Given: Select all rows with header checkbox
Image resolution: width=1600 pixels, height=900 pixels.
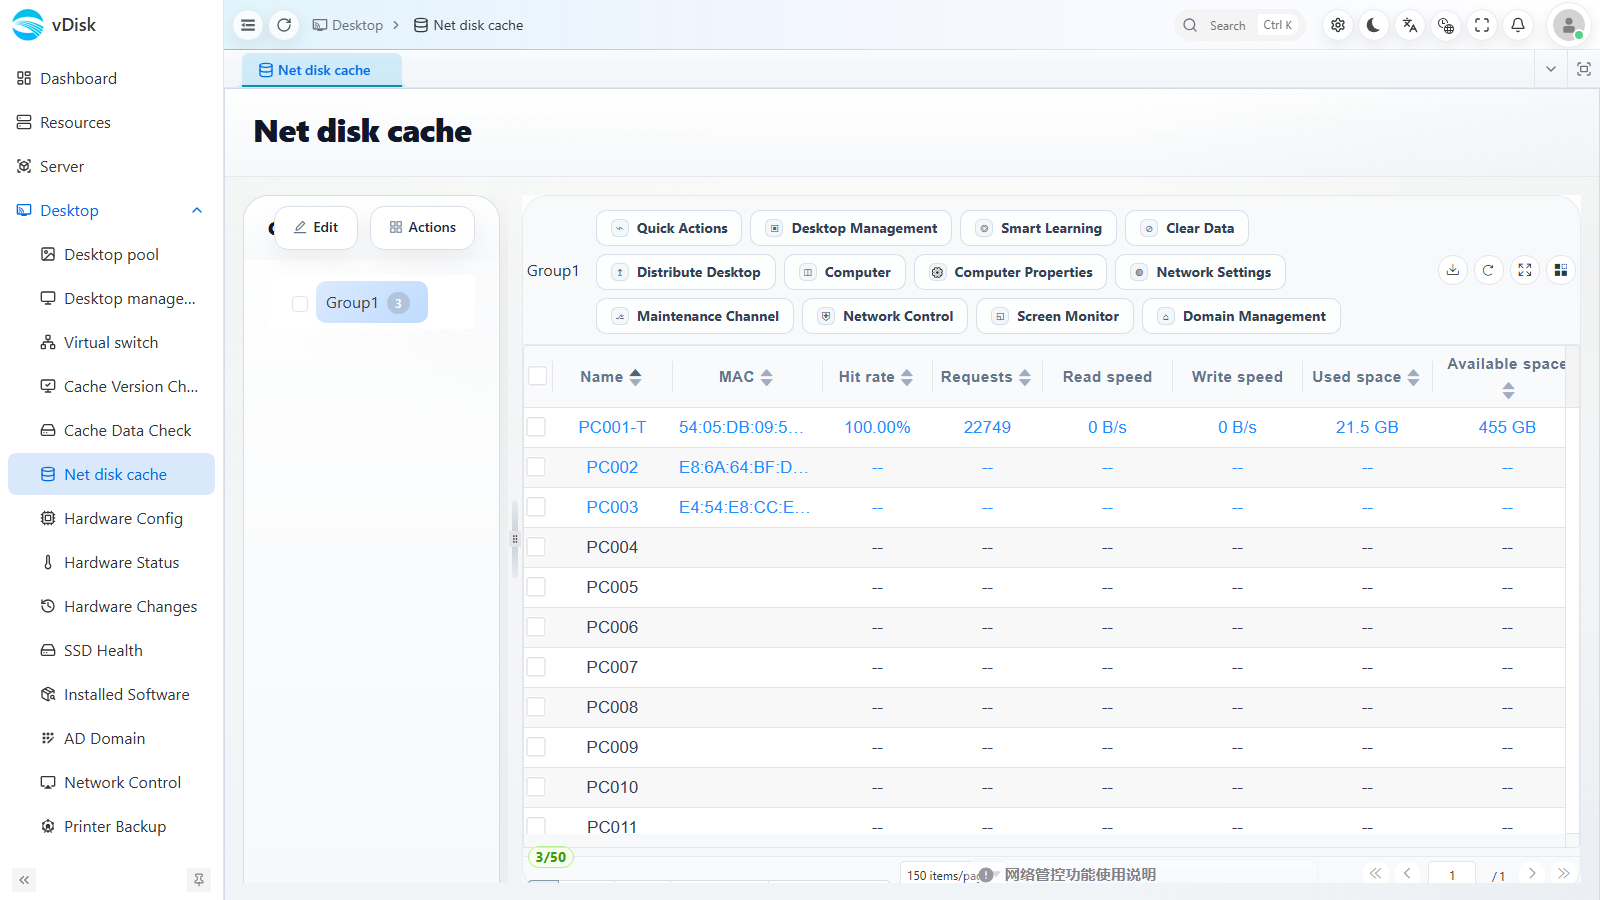Looking at the screenshot, I should [x=538, y=376].
